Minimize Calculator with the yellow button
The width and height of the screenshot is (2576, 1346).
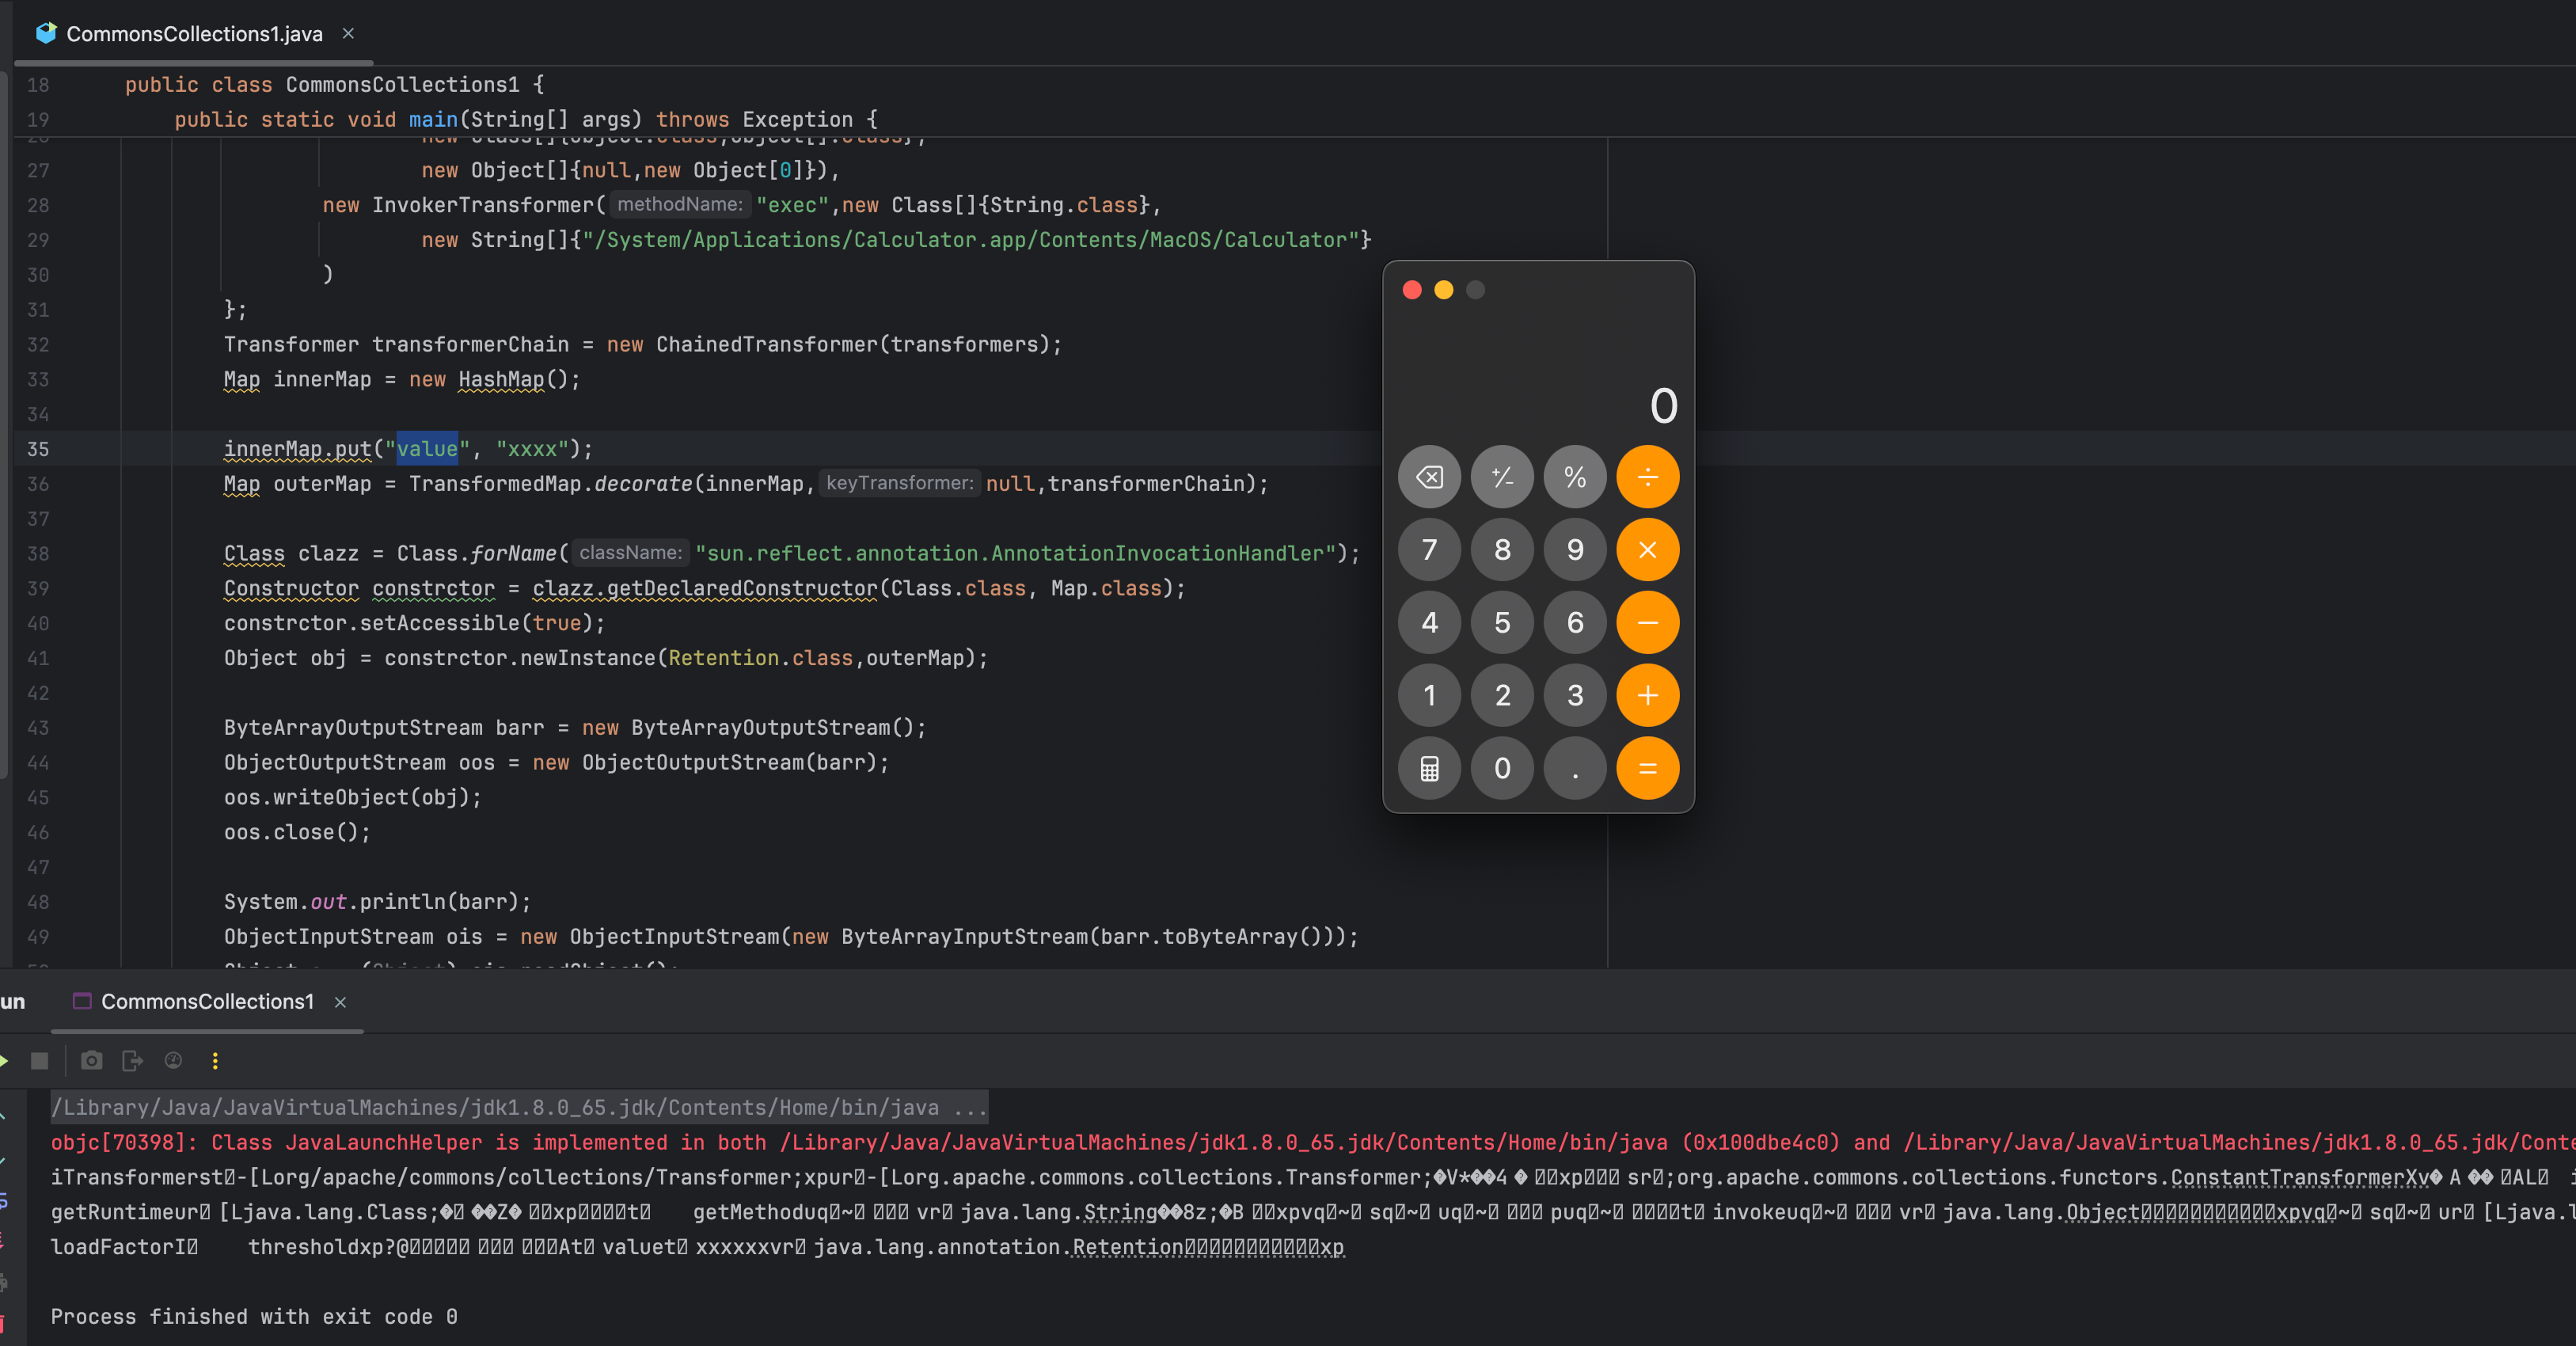coord(1443,290)
